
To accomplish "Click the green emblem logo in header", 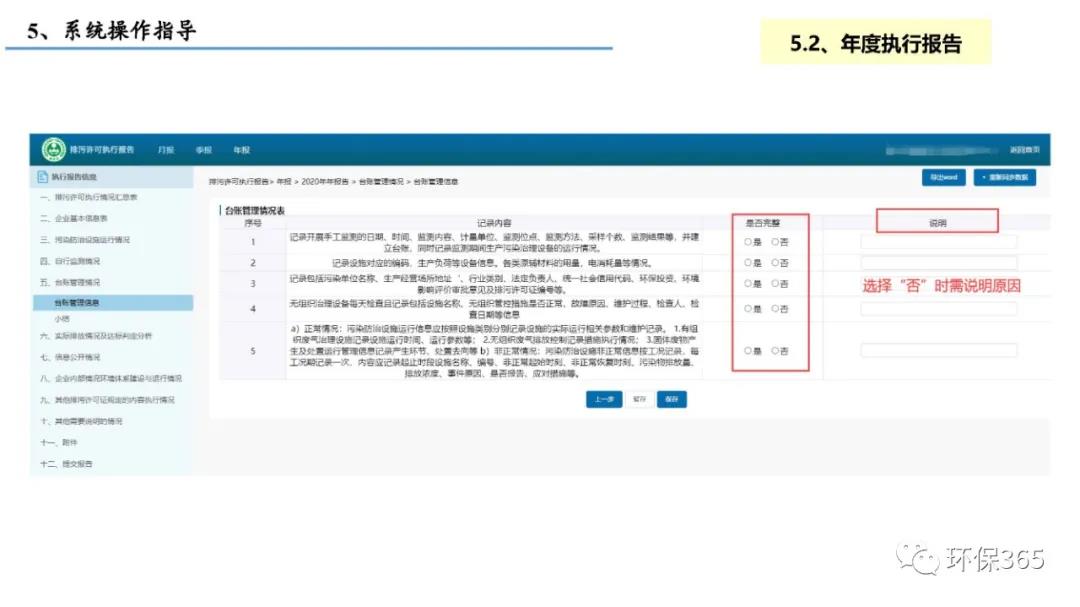I will [54, 149].
